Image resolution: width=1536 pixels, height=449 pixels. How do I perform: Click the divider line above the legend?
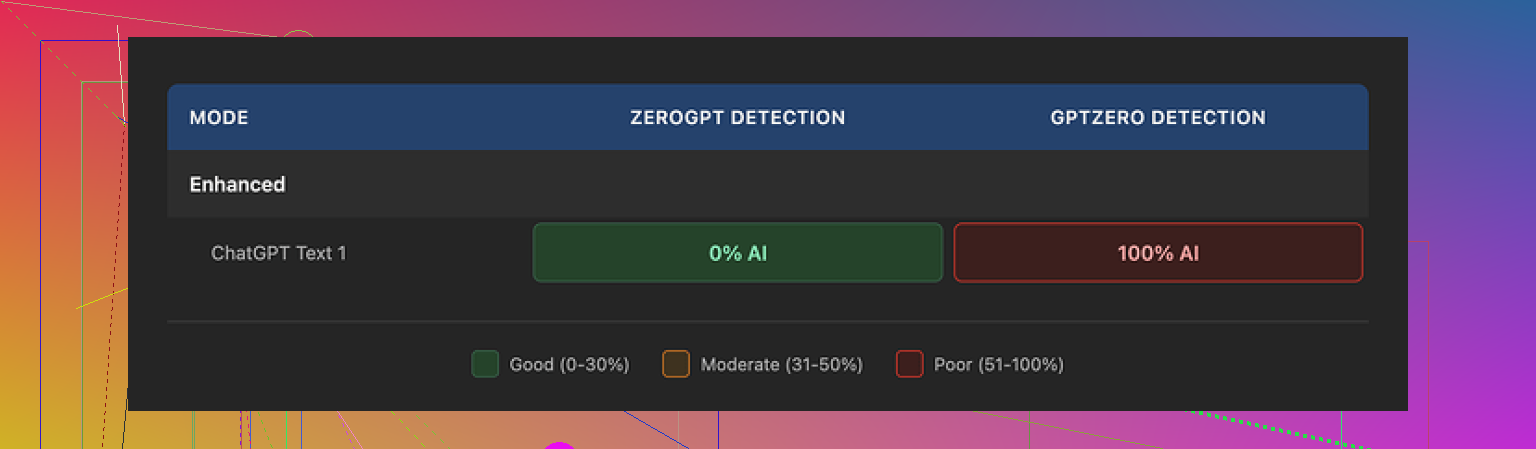767,322
